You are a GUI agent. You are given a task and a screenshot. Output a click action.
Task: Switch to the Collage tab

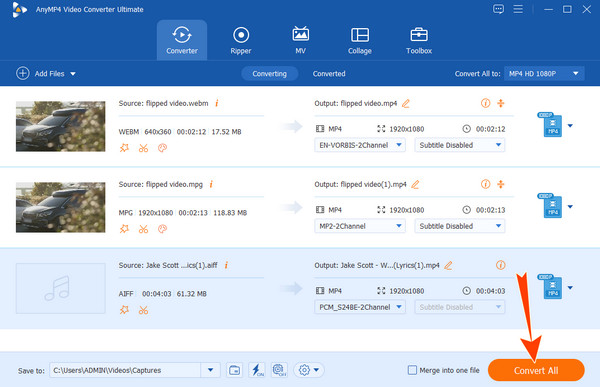[360, 40]
